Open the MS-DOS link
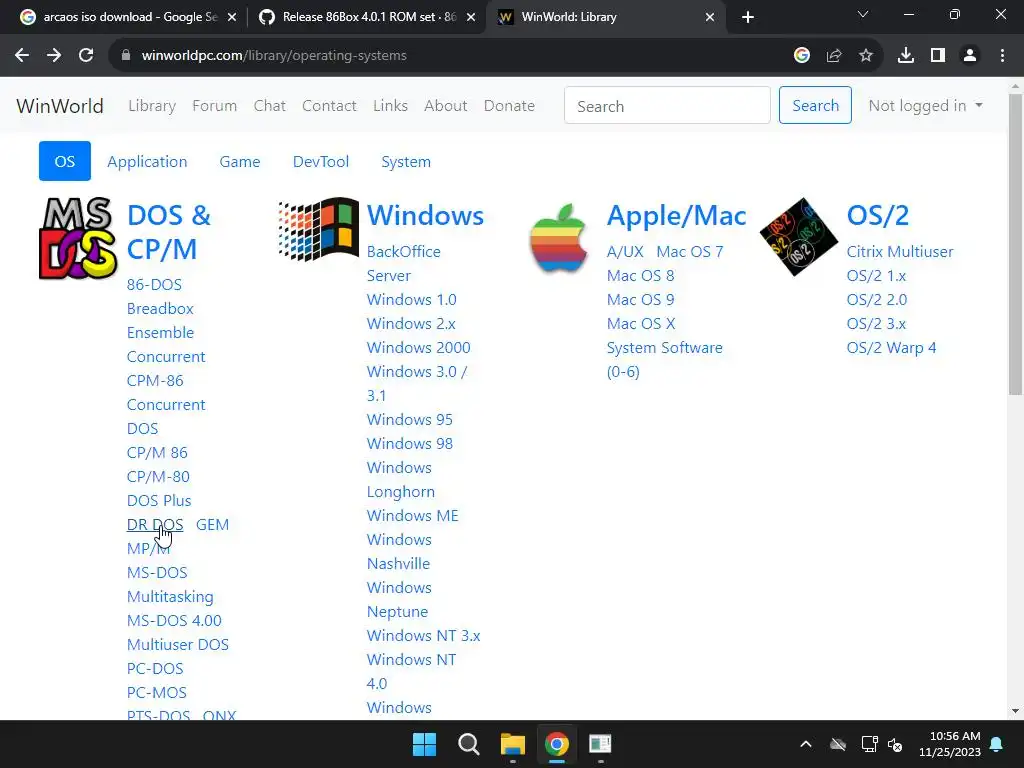This screenshot has width=1024, height=768. point(157,572)
